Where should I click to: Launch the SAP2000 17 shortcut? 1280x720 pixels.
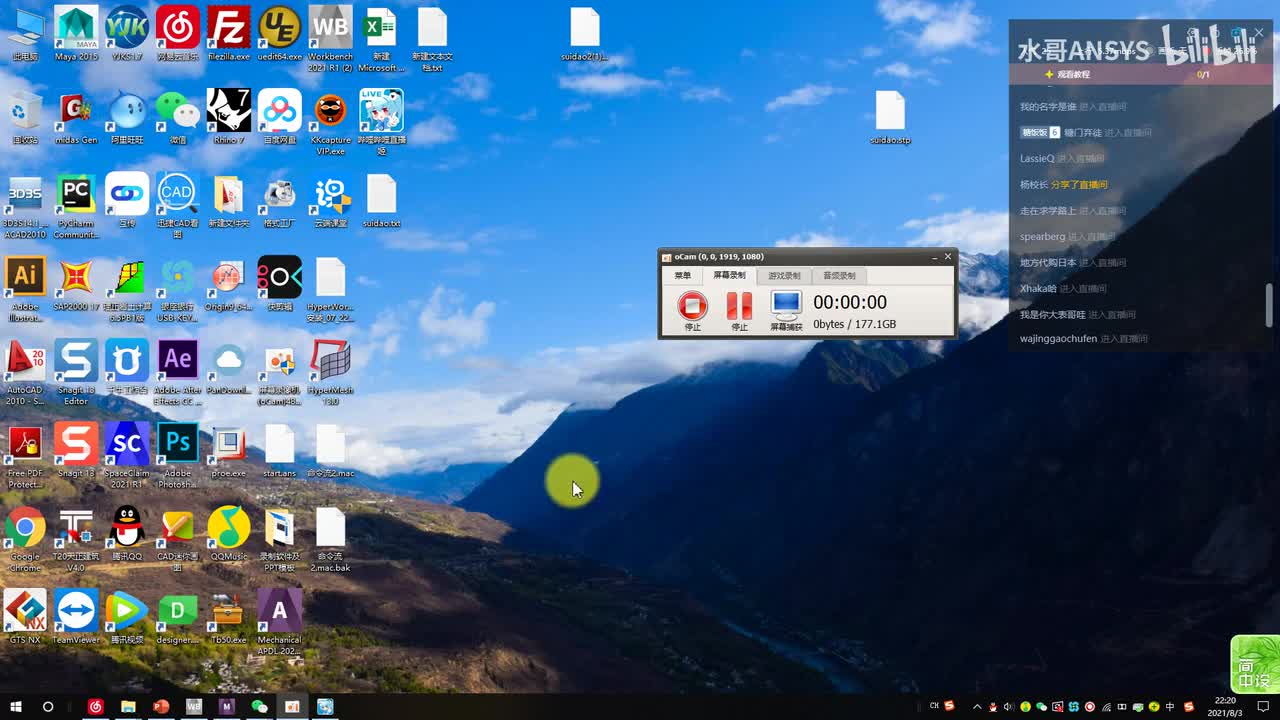pos(76,284)
